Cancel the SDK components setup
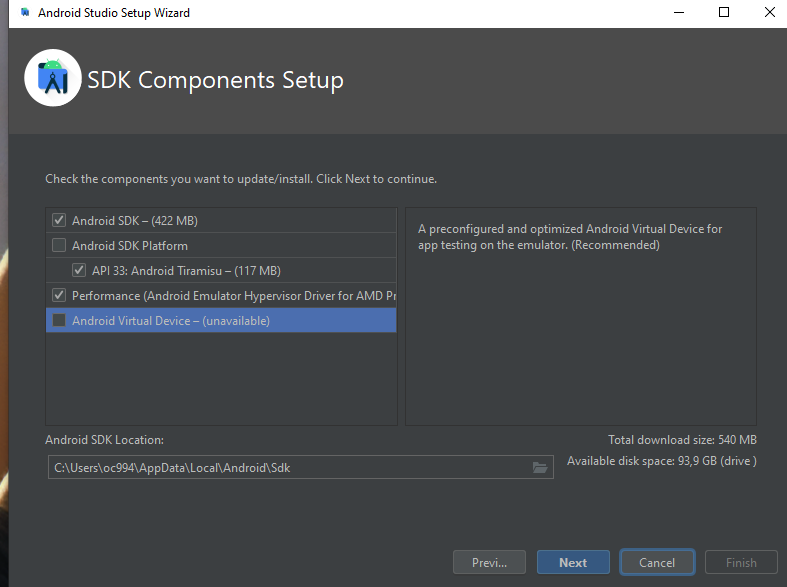Screen dimensions: 787x587 point(657,562)
